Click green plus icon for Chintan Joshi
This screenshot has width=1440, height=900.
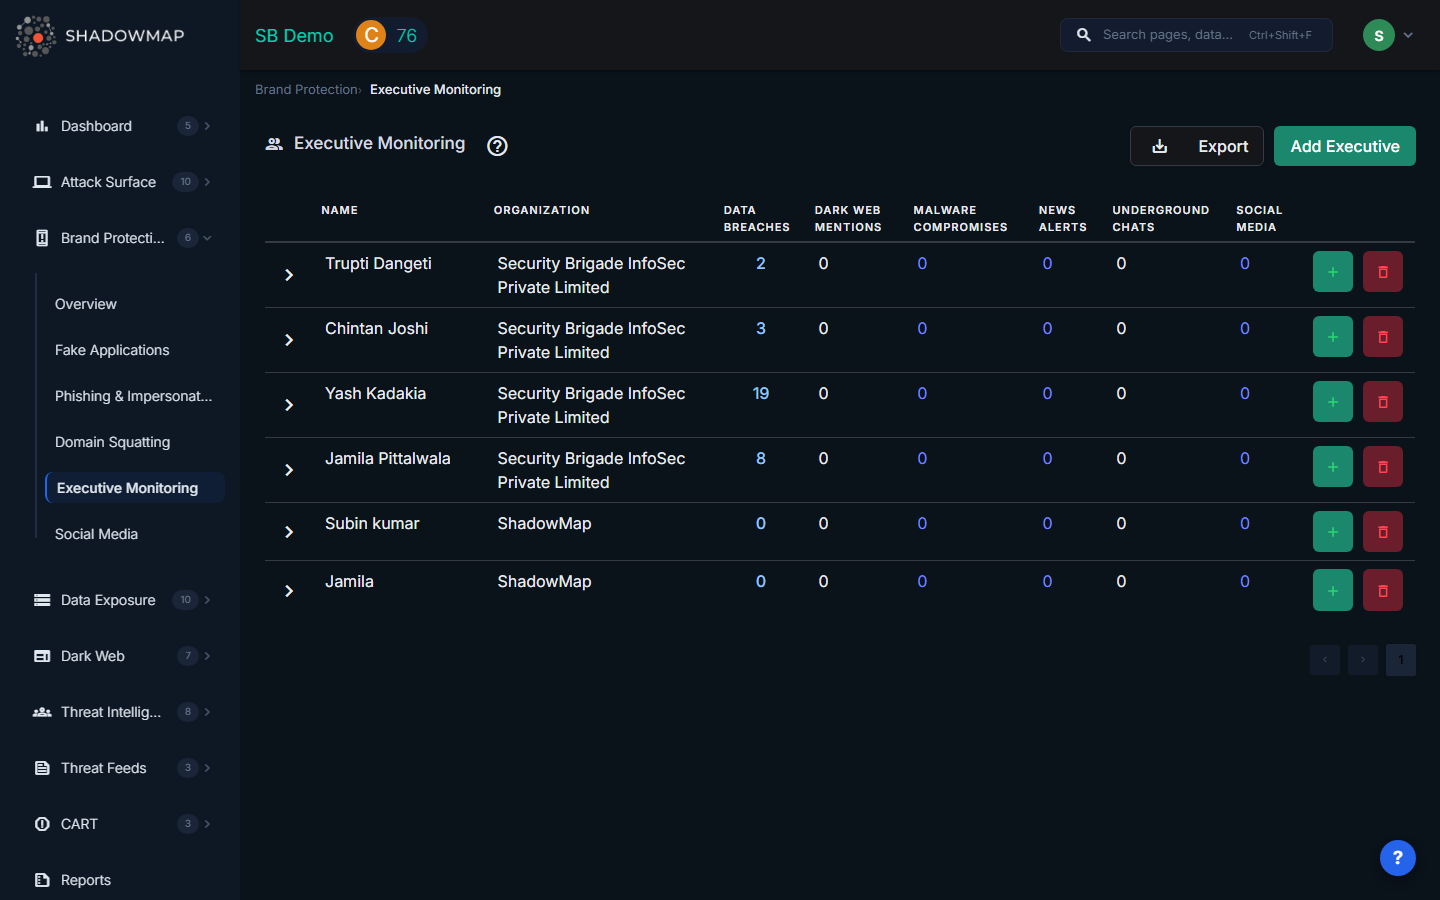(1332, 337)
